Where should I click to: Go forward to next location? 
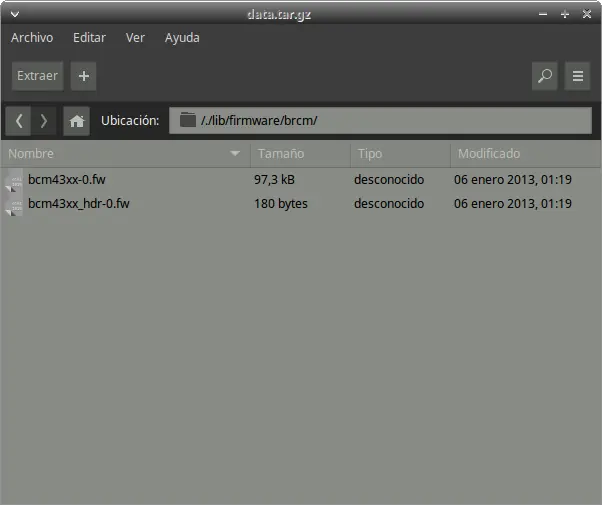[x=44, y=121]
